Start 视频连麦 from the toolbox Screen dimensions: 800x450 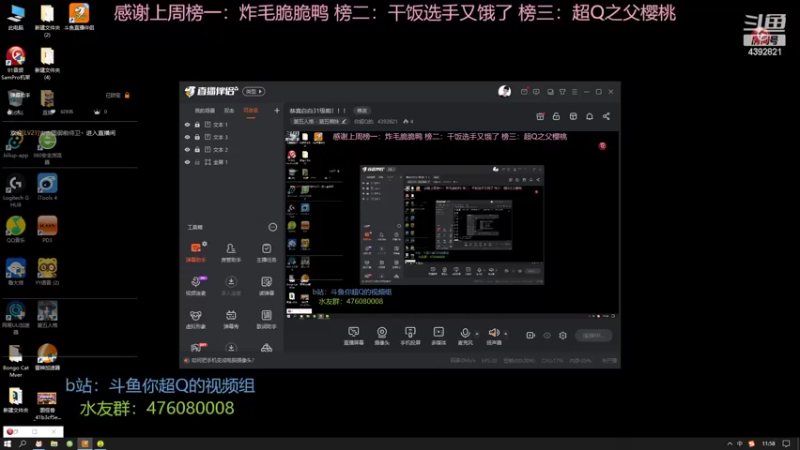(196, 286)
